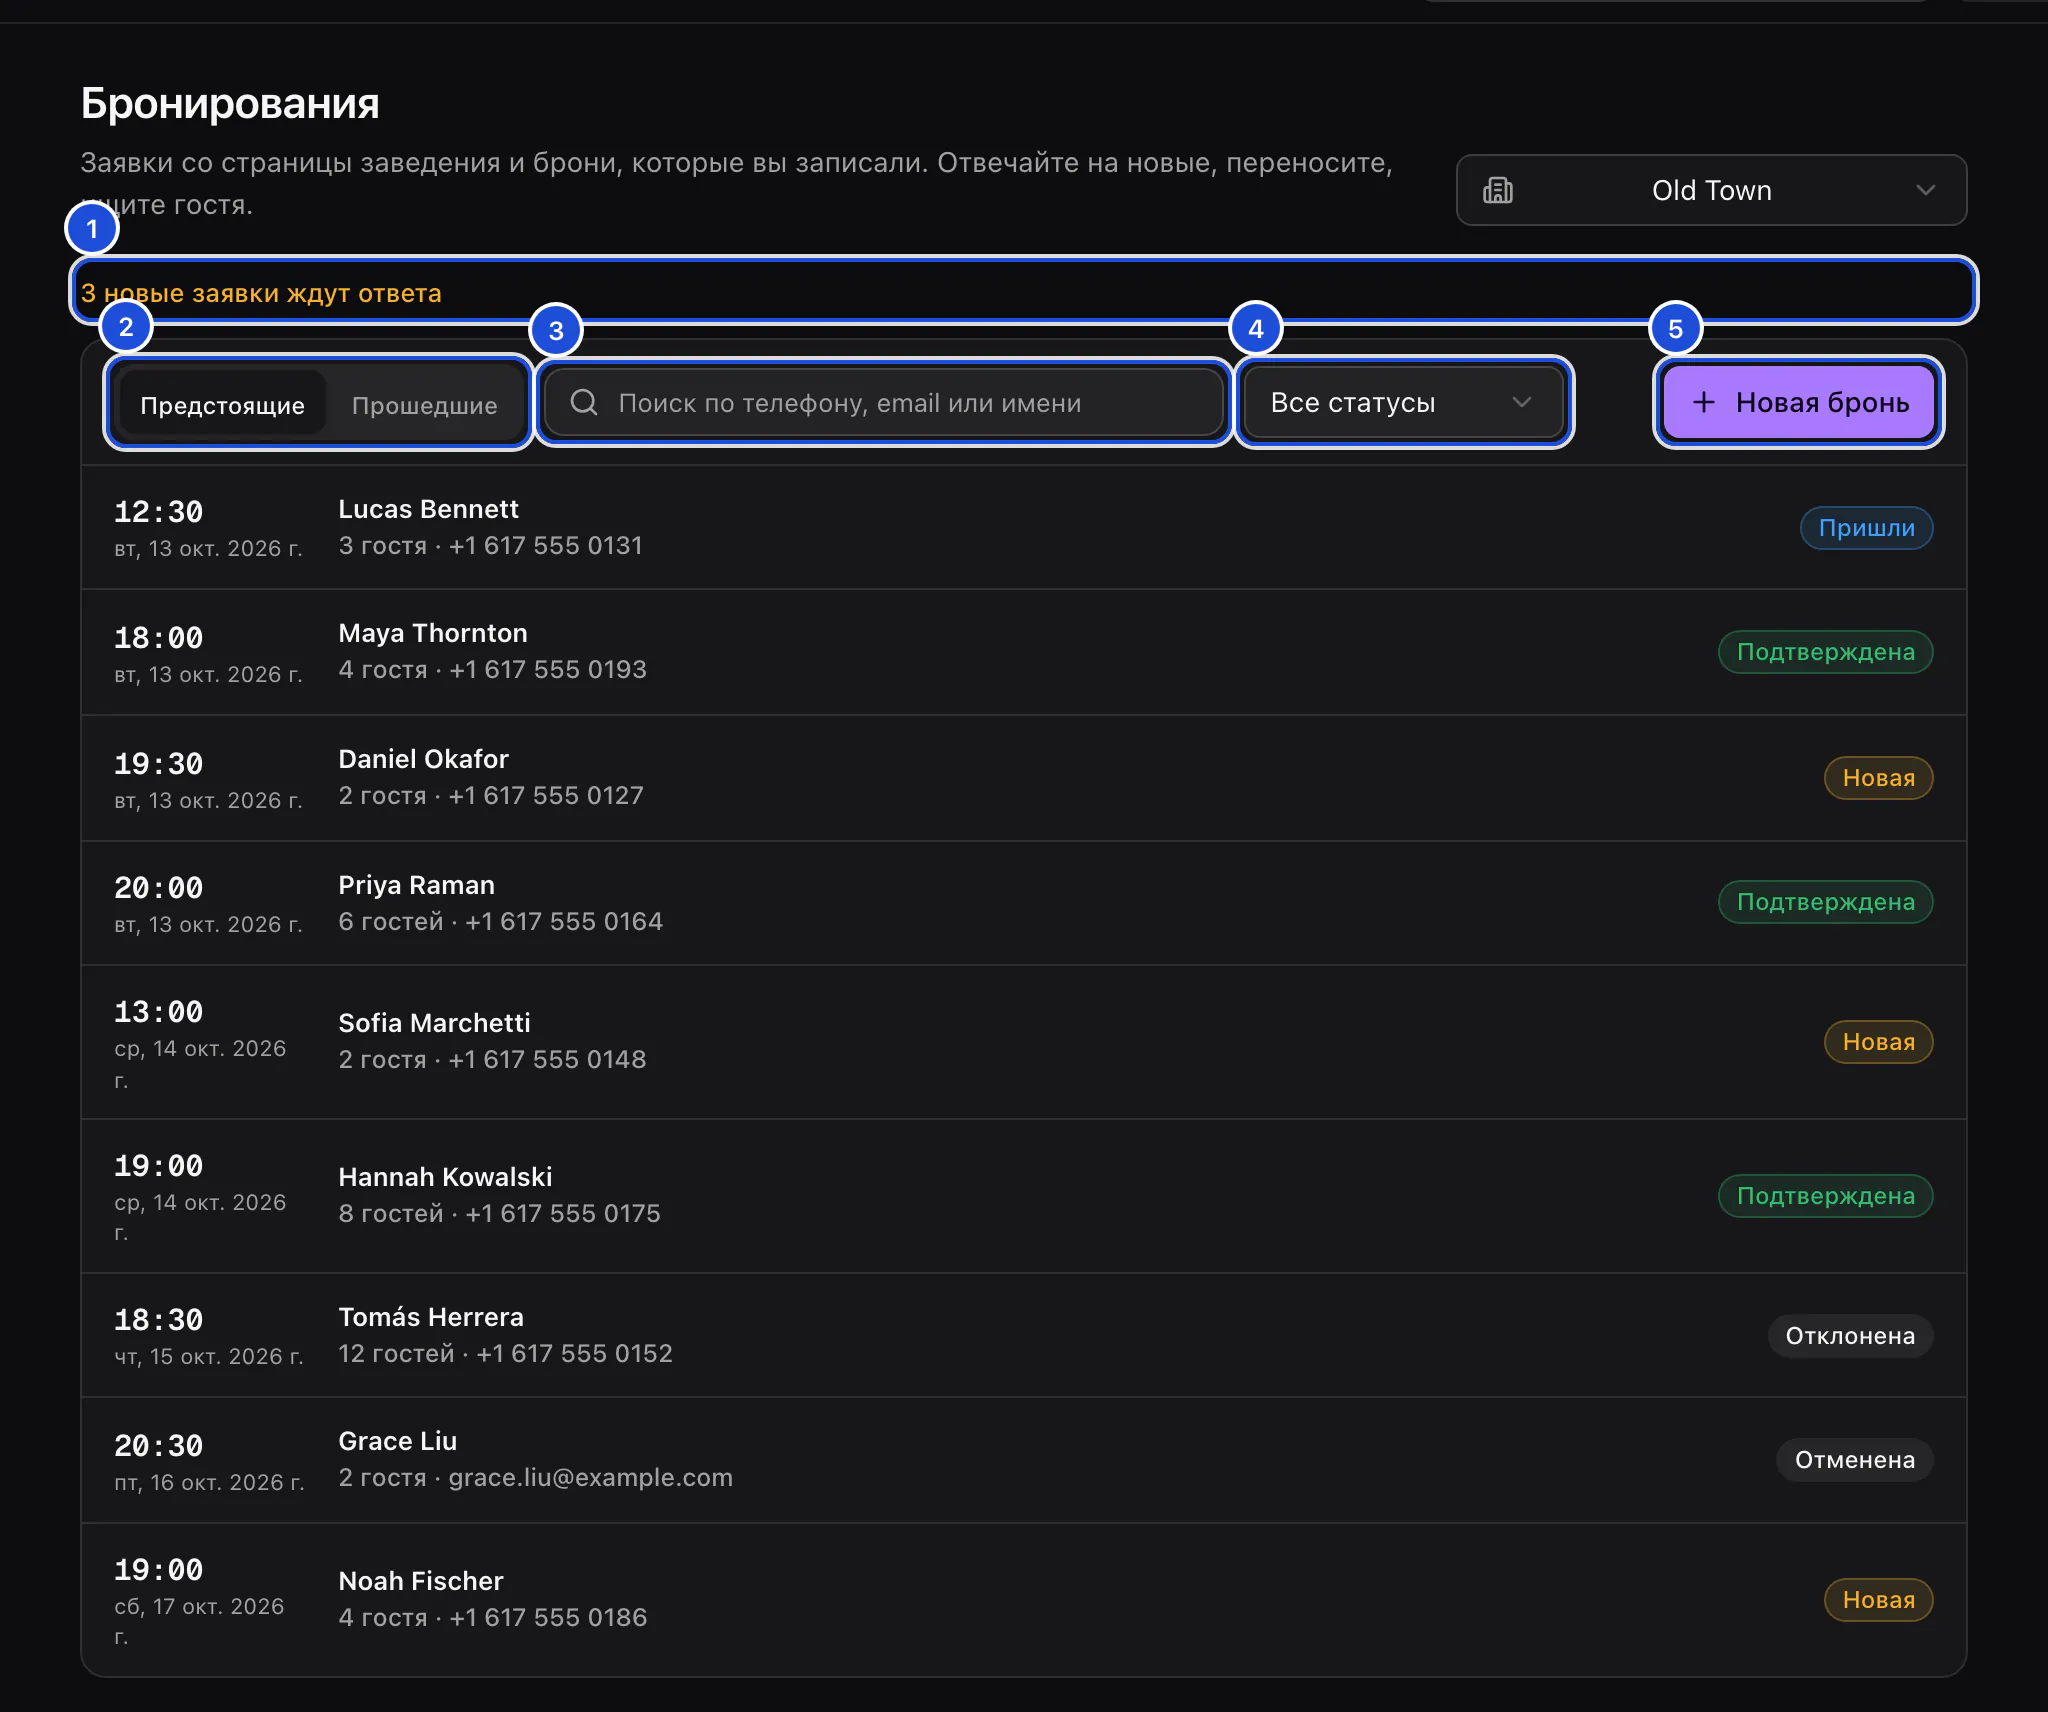Open Daniel Okafor booking request
The width and height of the screenshot is (2048, 1712).
1023,778
